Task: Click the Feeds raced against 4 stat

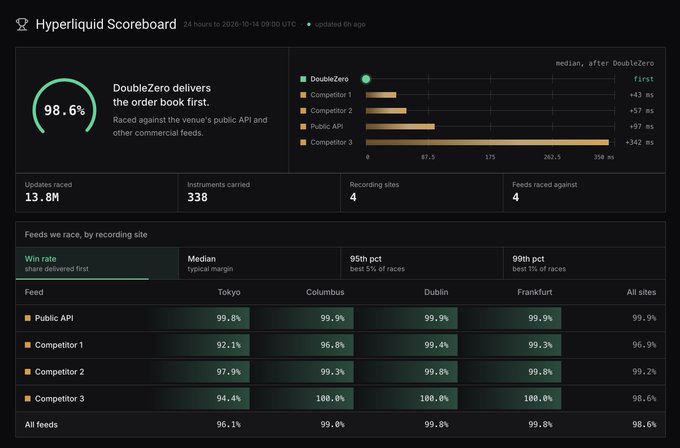Action: point(584,193)
